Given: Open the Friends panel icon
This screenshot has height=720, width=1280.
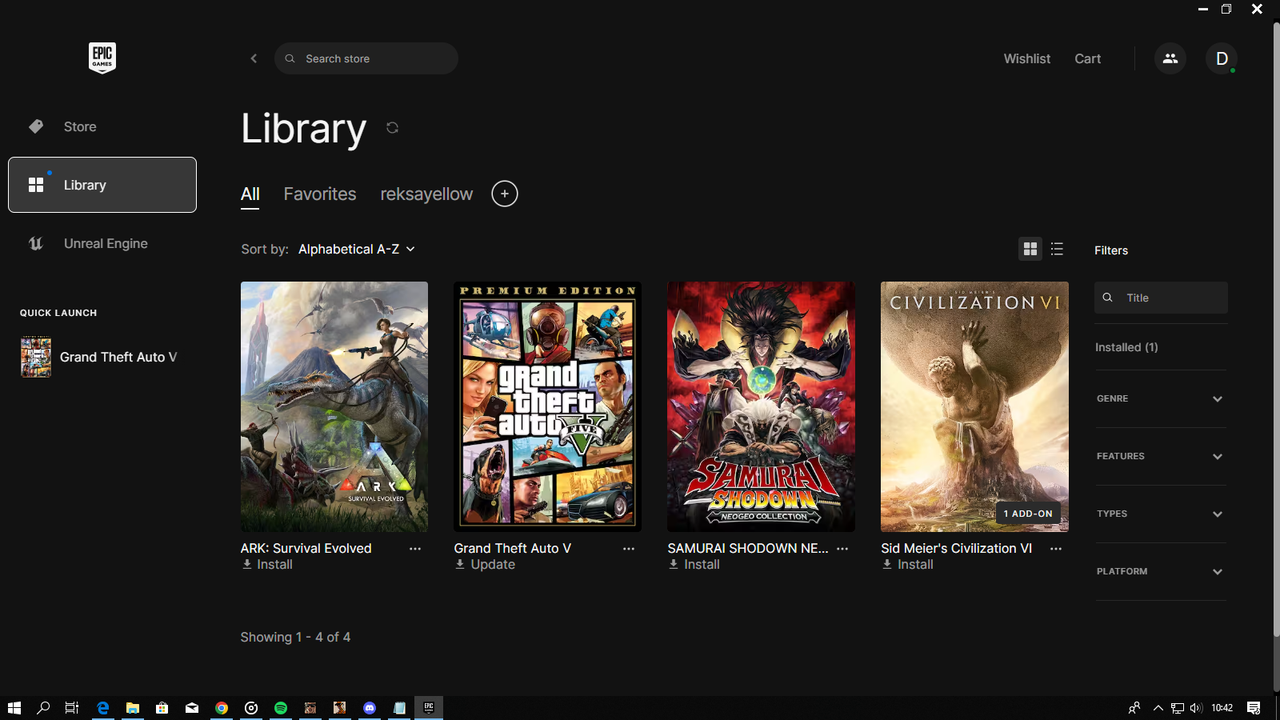Looking at the screenshot, I should coord(1170,59).
